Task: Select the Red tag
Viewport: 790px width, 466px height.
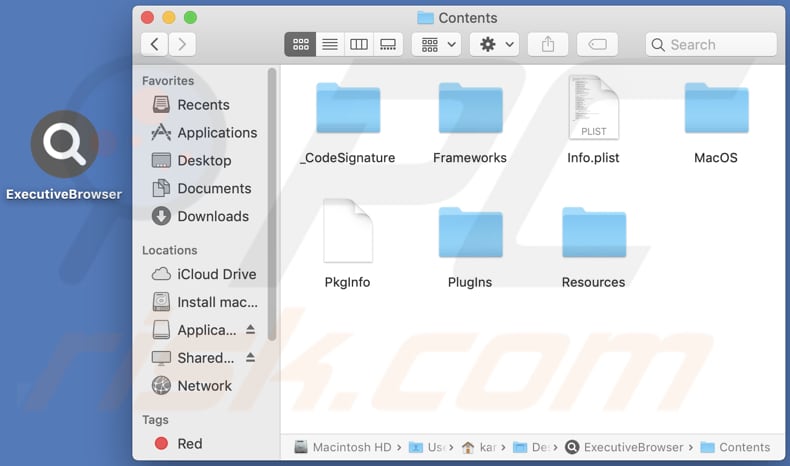Action: click(x=178, y=443)
